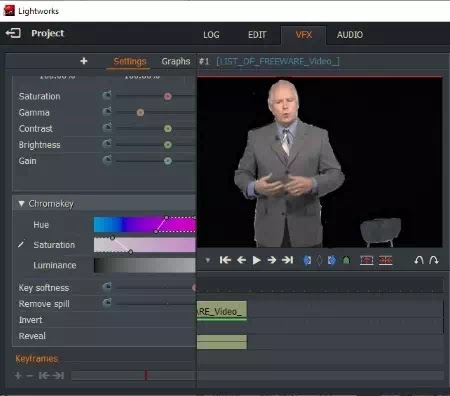Toggle the Remove spill keyframe button
The width and height of the screenshot is (450, 396).
107,303
